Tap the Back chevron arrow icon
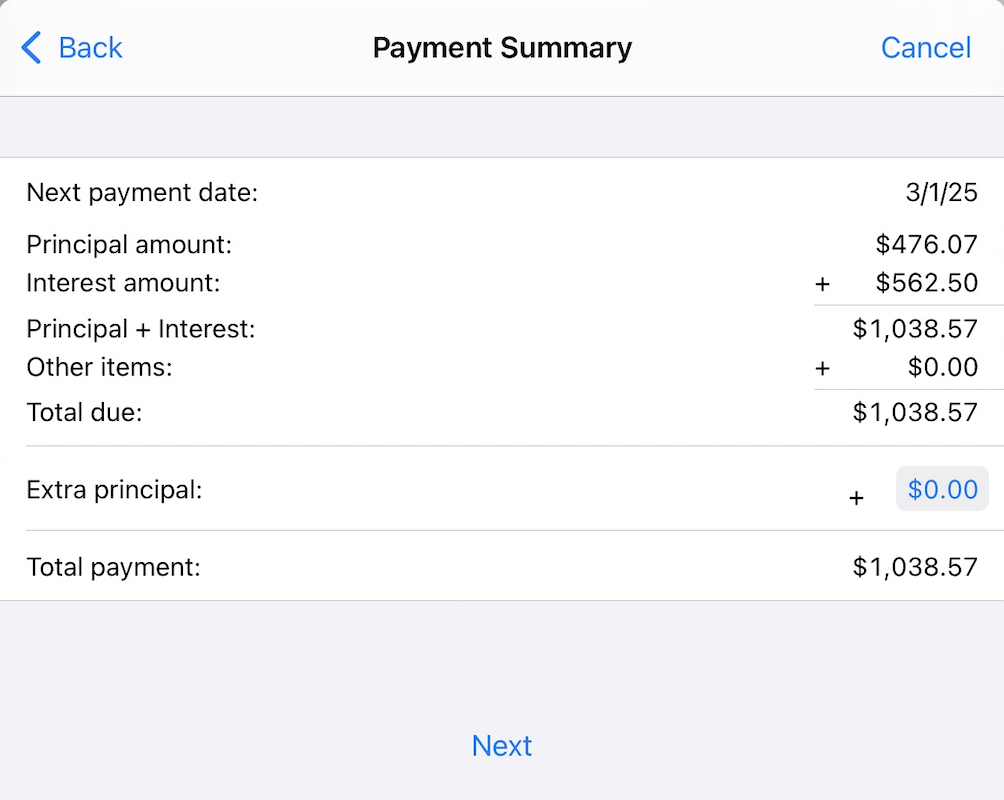 pos(32,48)
